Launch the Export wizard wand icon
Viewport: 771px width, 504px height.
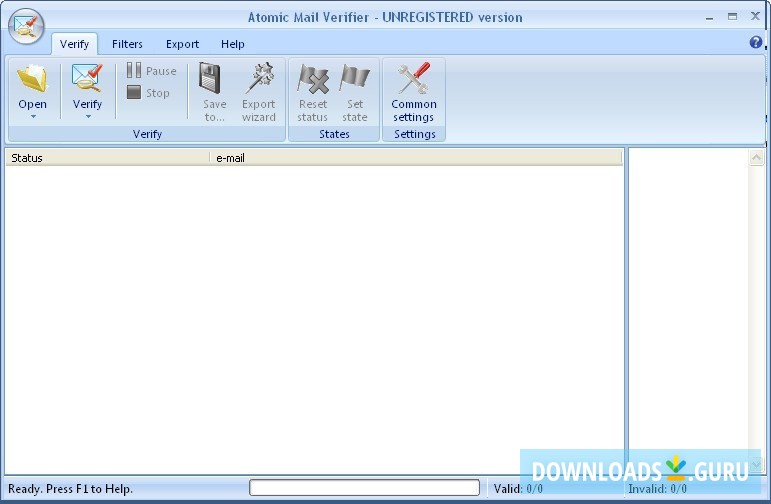click(x=260, y=78)
